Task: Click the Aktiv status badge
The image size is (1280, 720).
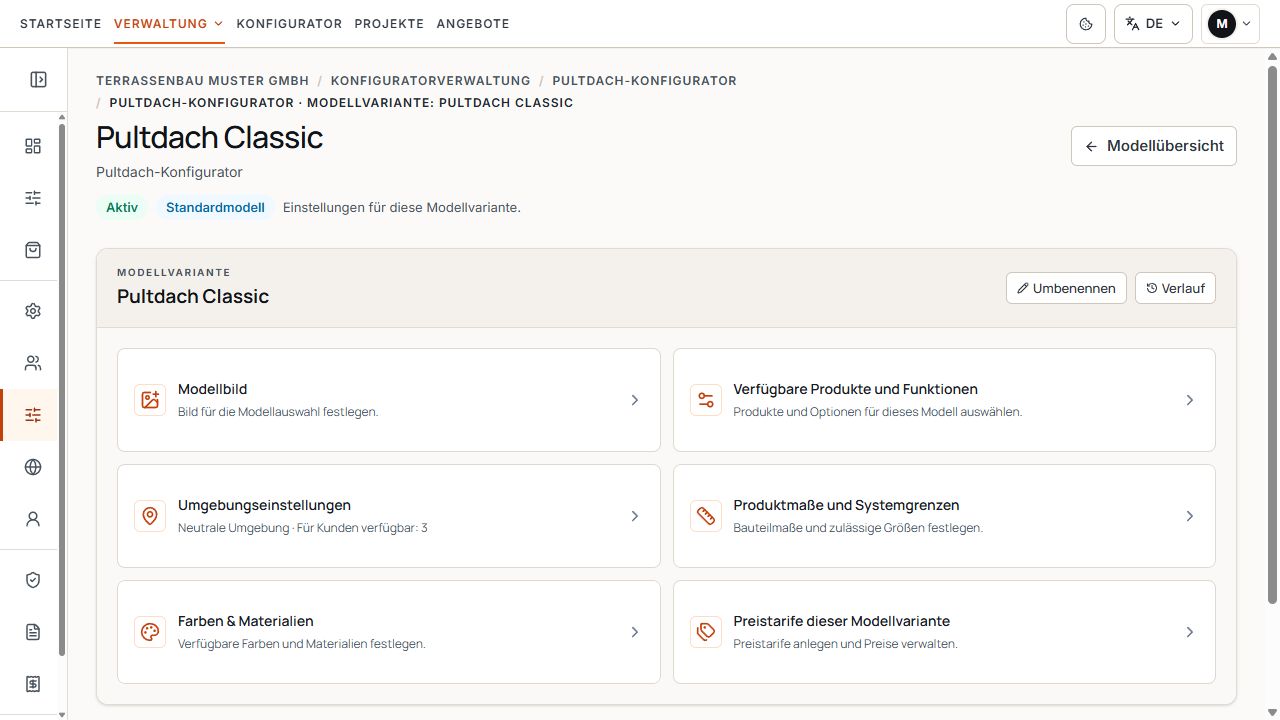Action: (122, 208)
